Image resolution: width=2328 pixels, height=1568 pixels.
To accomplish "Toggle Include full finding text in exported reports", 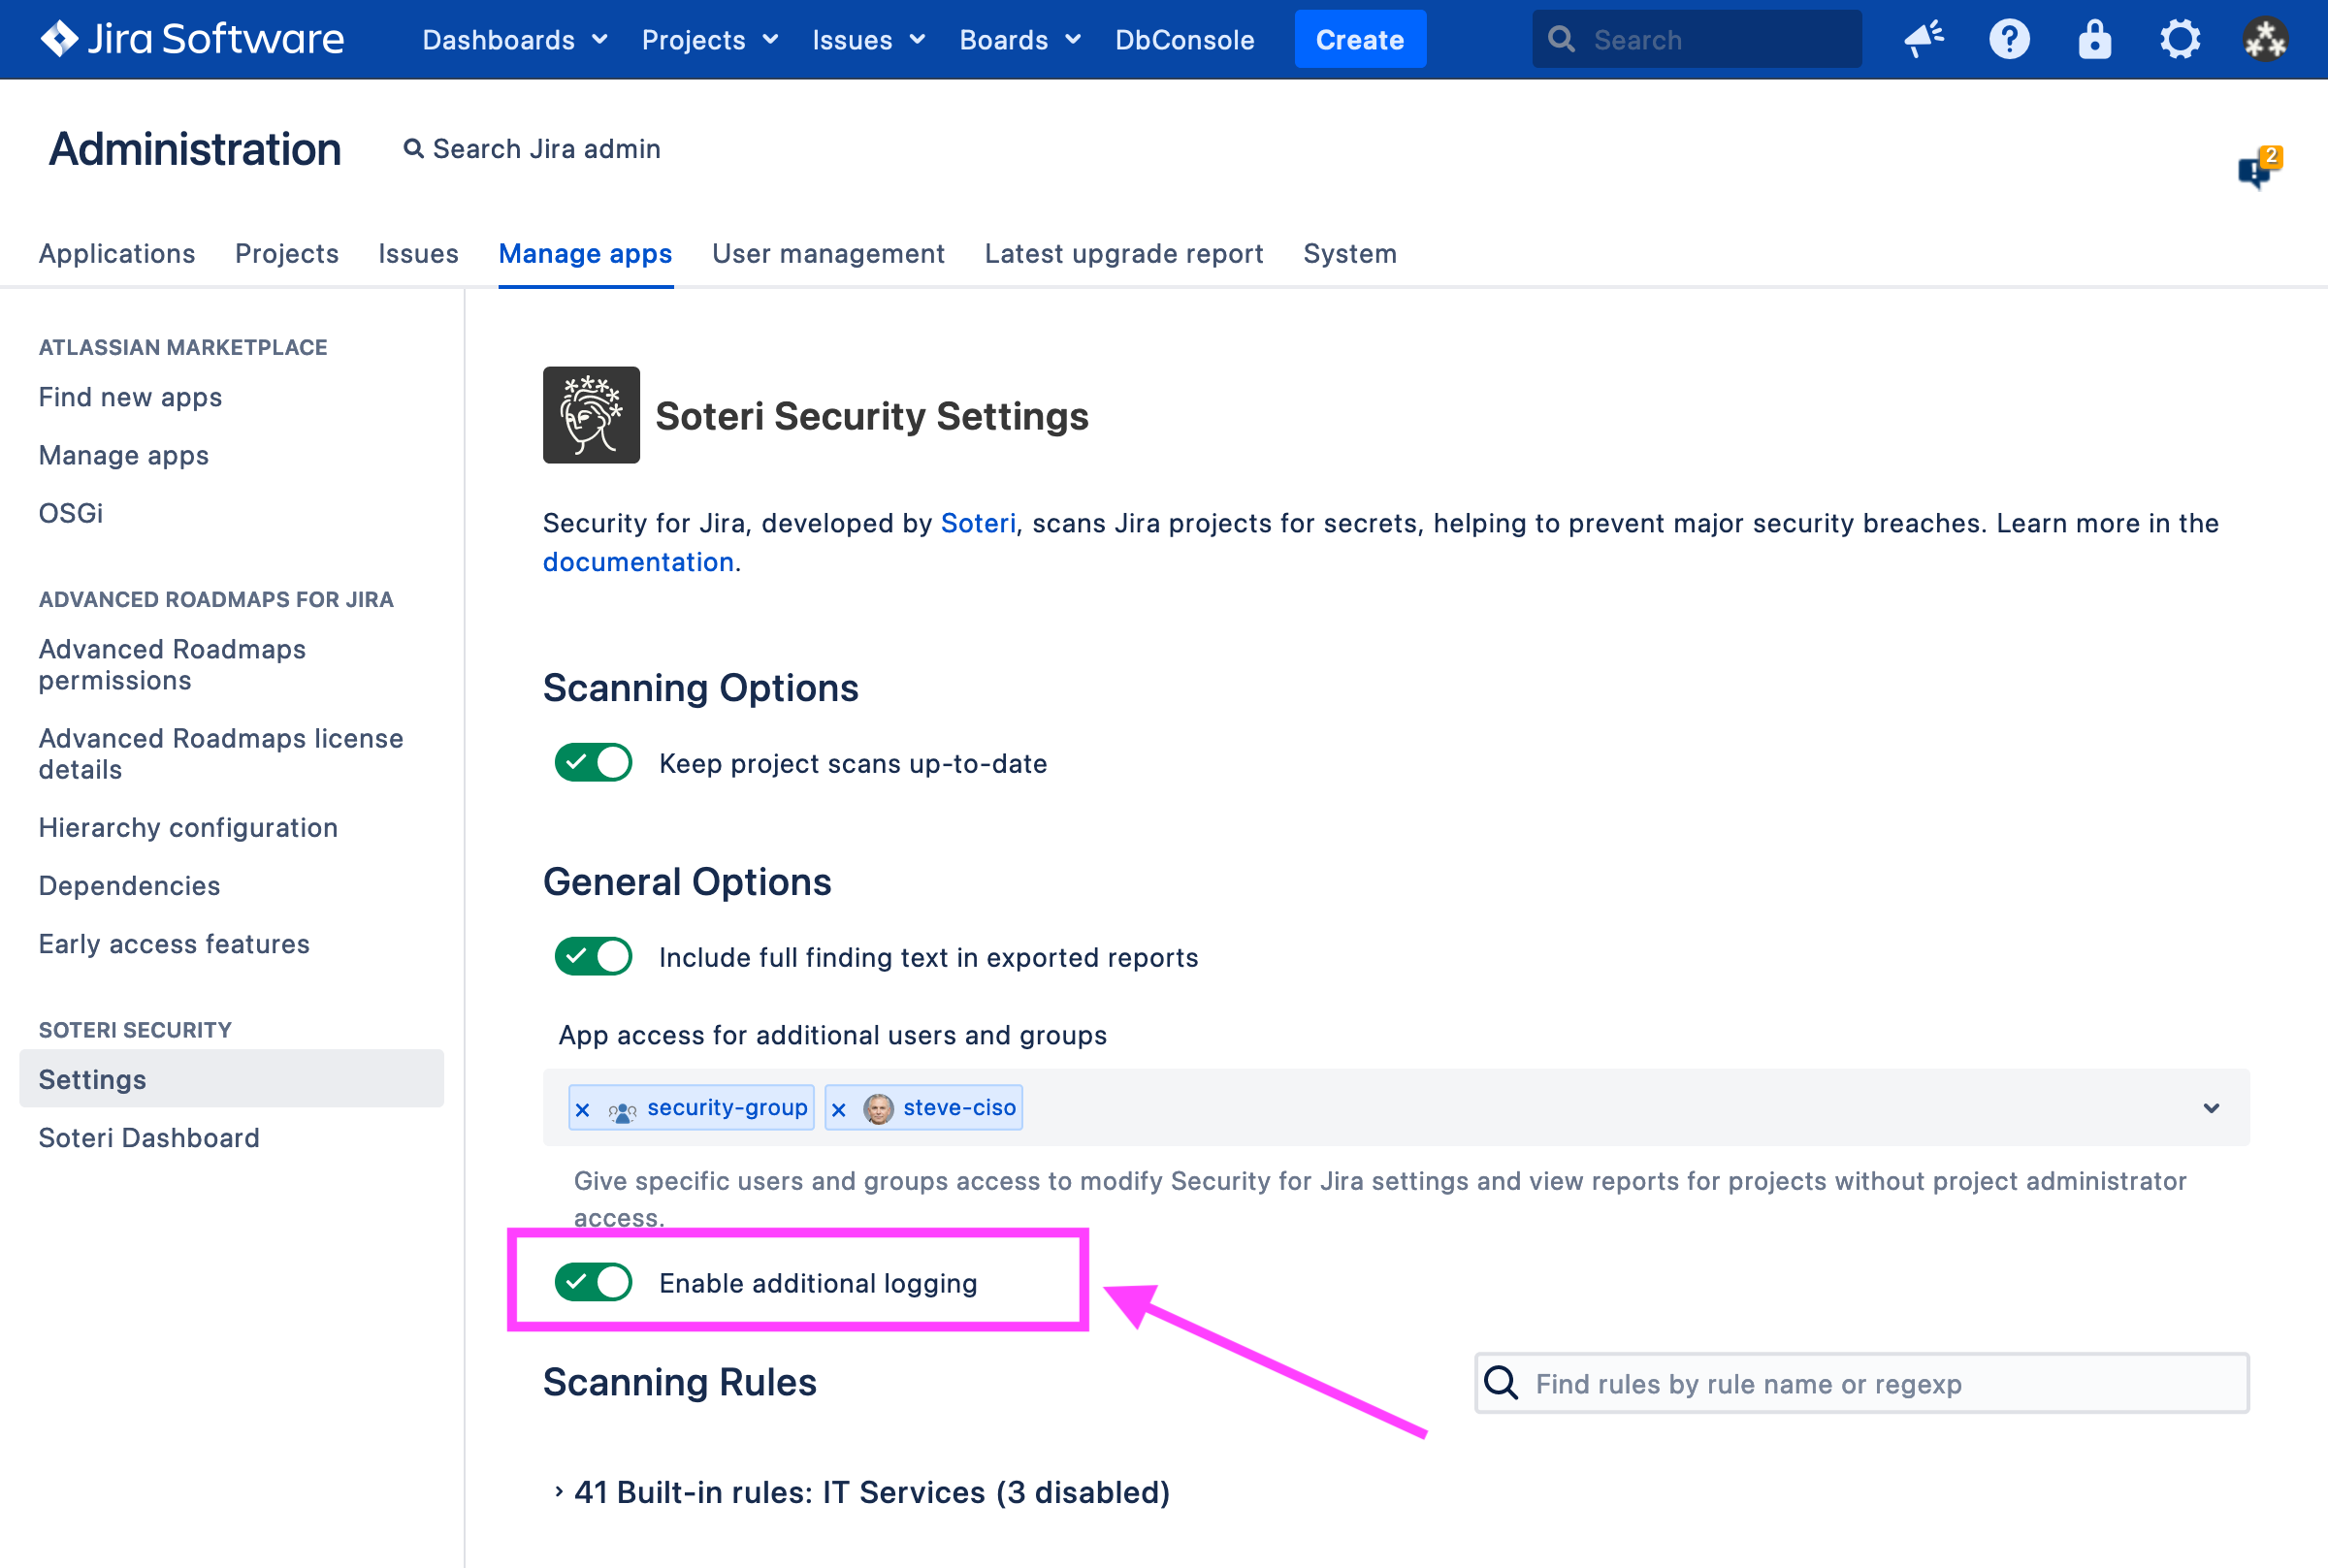I will click(594, 956).
